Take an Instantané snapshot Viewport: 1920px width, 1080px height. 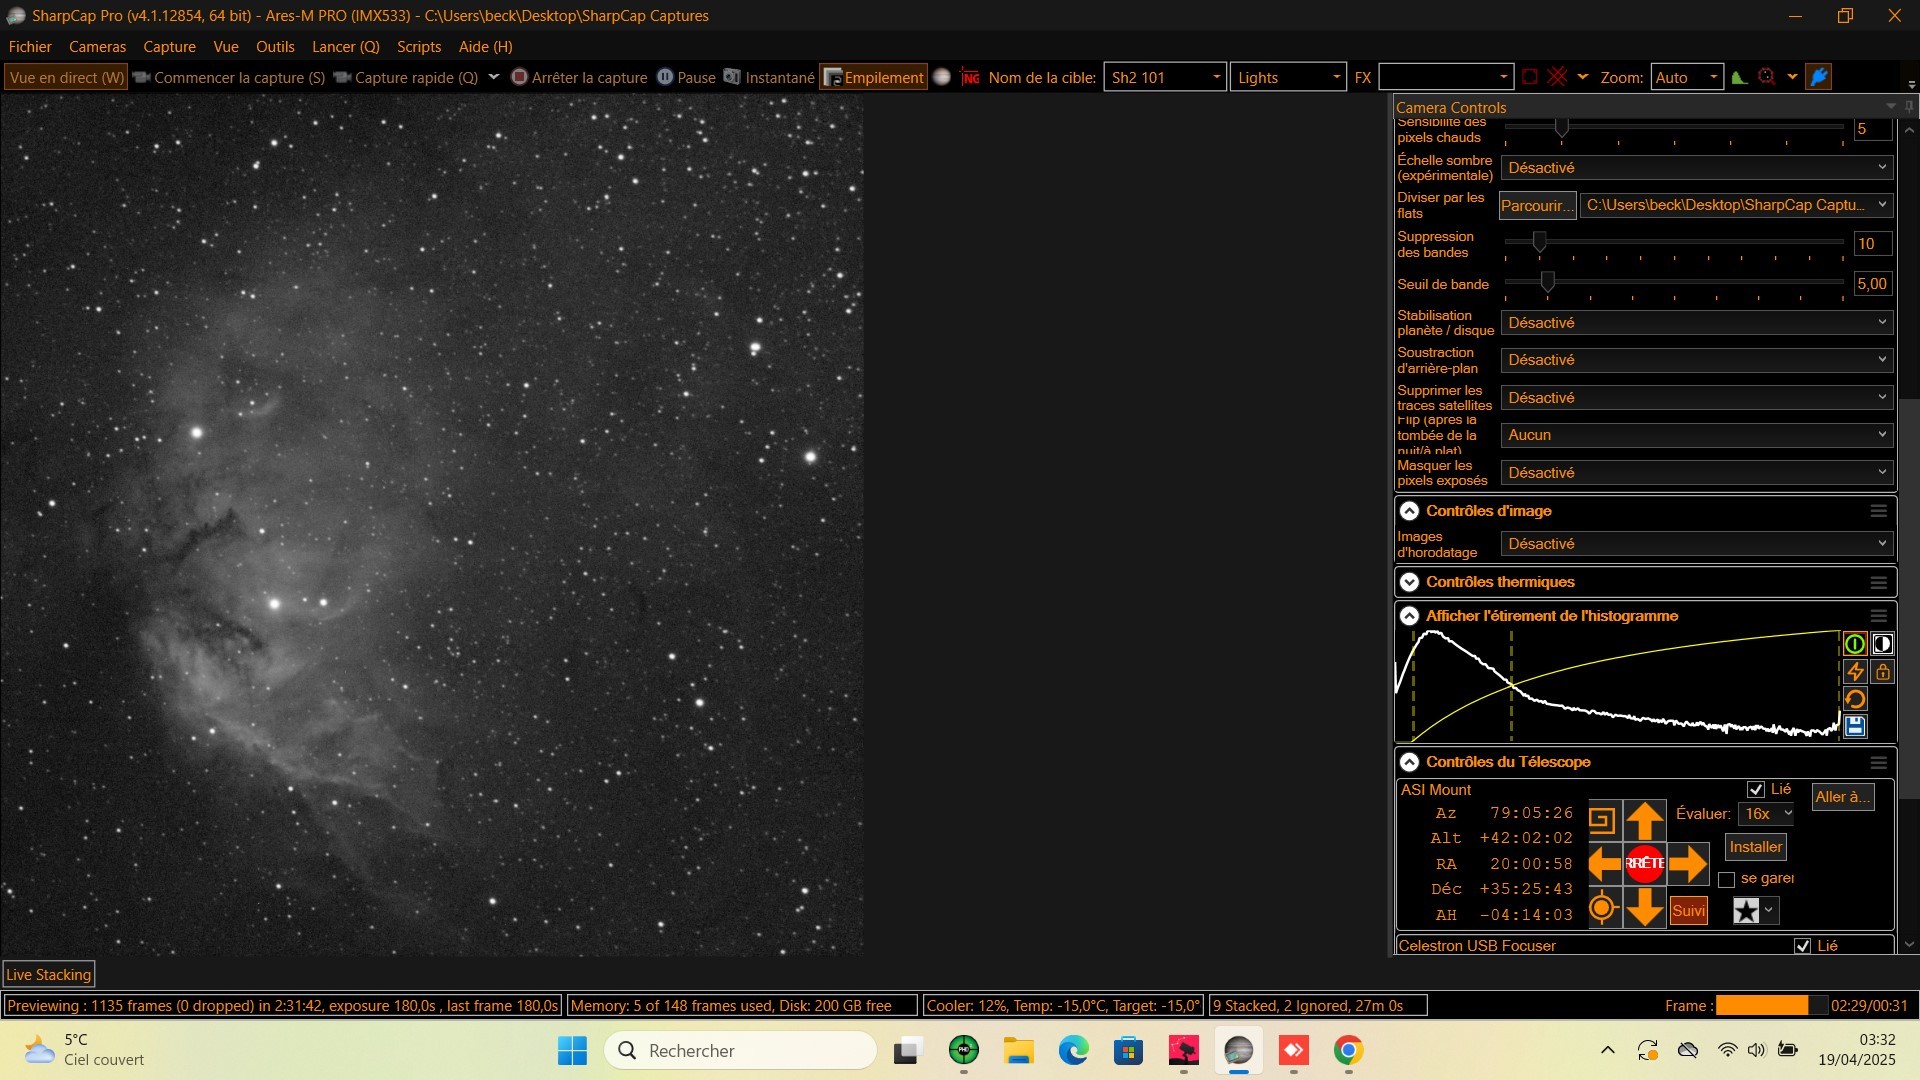769,77
